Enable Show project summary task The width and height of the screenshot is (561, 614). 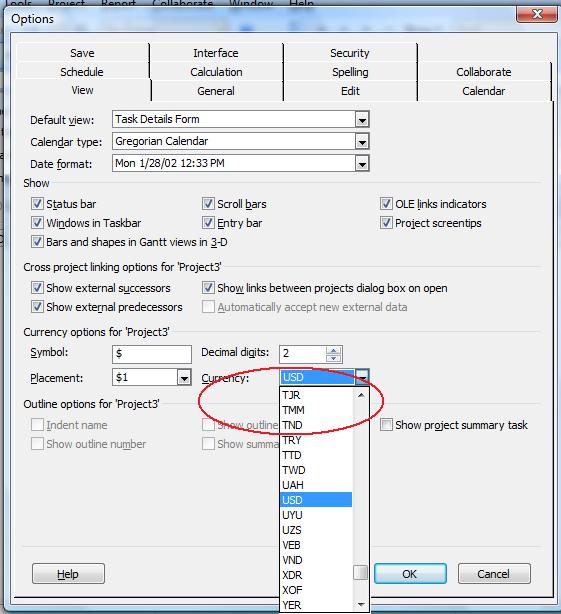pyautogui.click(x=386, y=425)
